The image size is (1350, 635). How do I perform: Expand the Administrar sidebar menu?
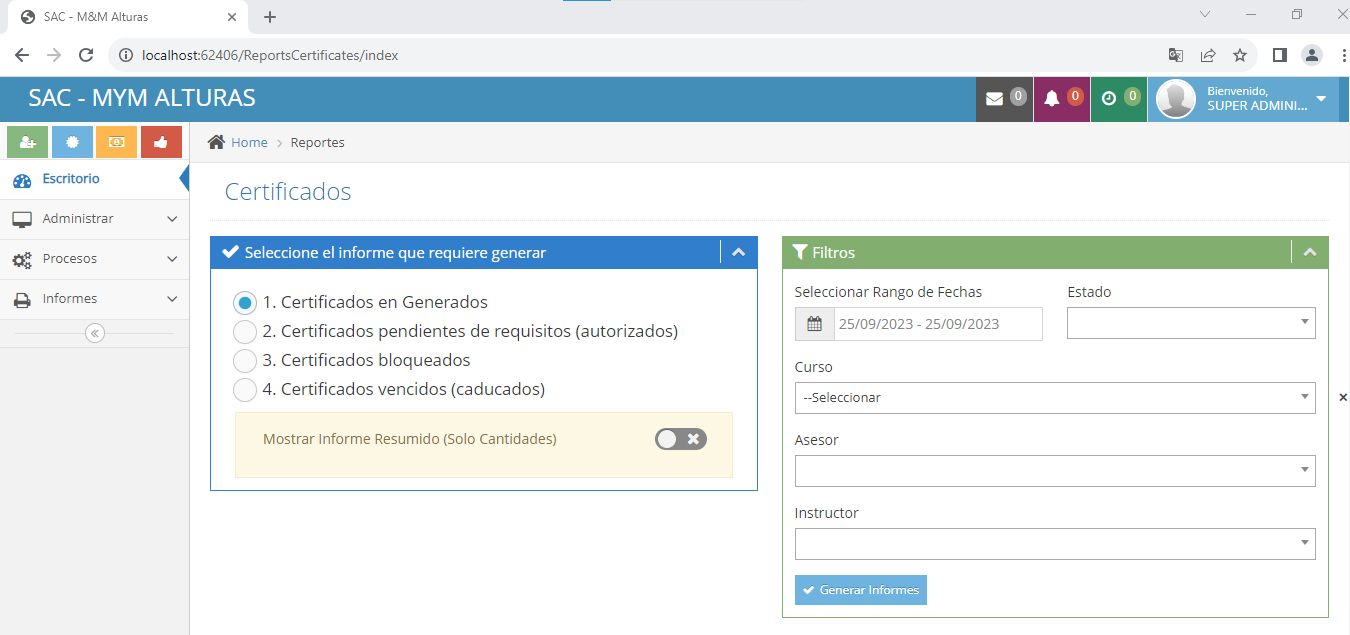(94, 219)
